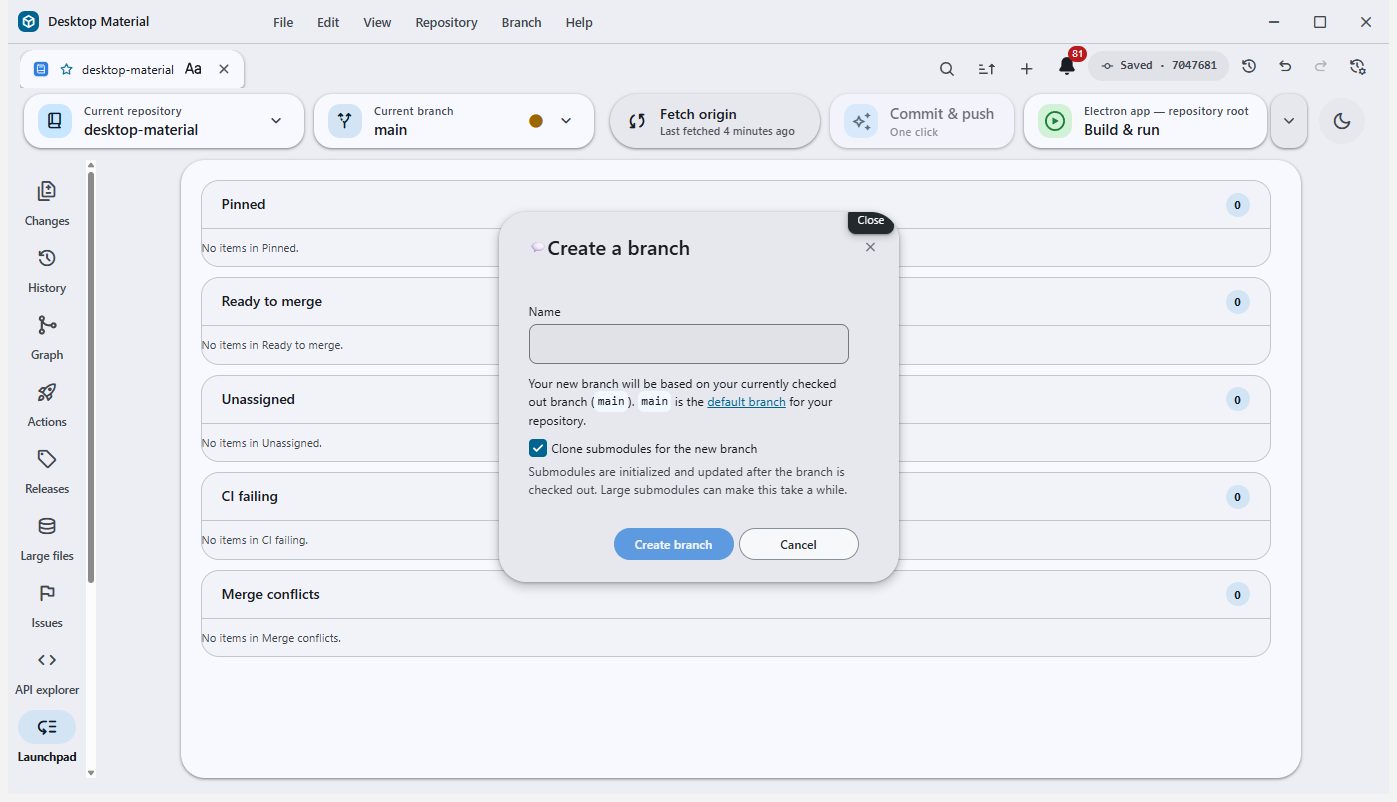Click the undo arrow icon
Screen dimensions: 1397x802
tap(1285, 66)
